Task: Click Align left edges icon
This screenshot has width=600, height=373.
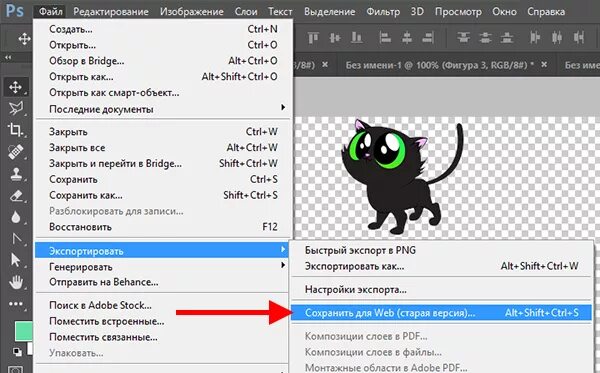Action: [x=385, y=37]
